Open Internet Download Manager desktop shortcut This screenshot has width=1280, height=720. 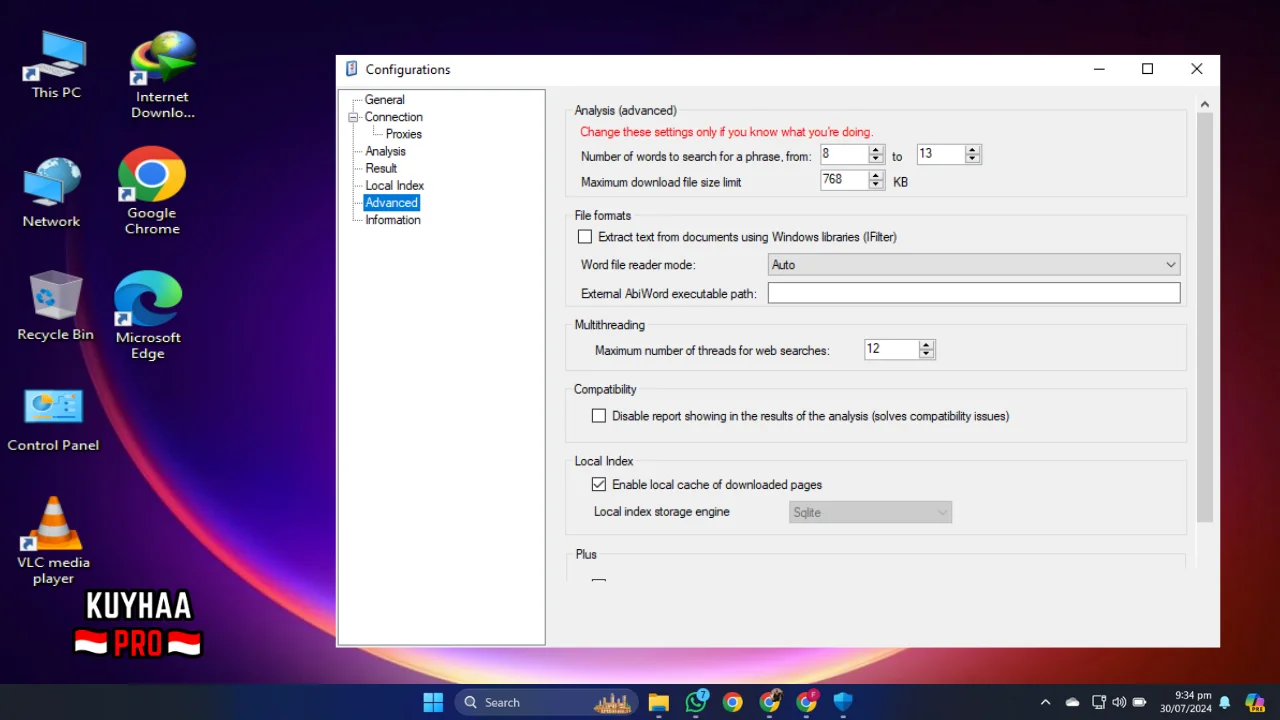[x=163, y=75]
